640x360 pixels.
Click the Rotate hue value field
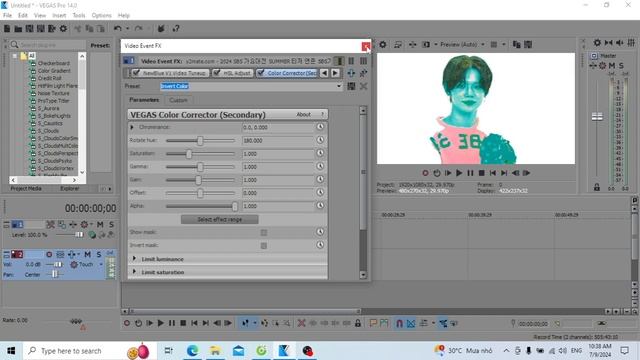pos(278,140)
